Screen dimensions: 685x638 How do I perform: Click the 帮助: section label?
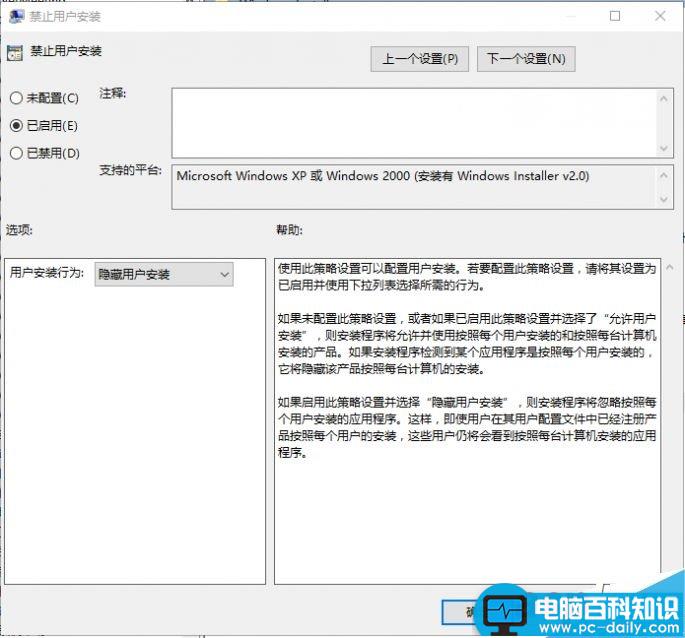pos(289,230)
